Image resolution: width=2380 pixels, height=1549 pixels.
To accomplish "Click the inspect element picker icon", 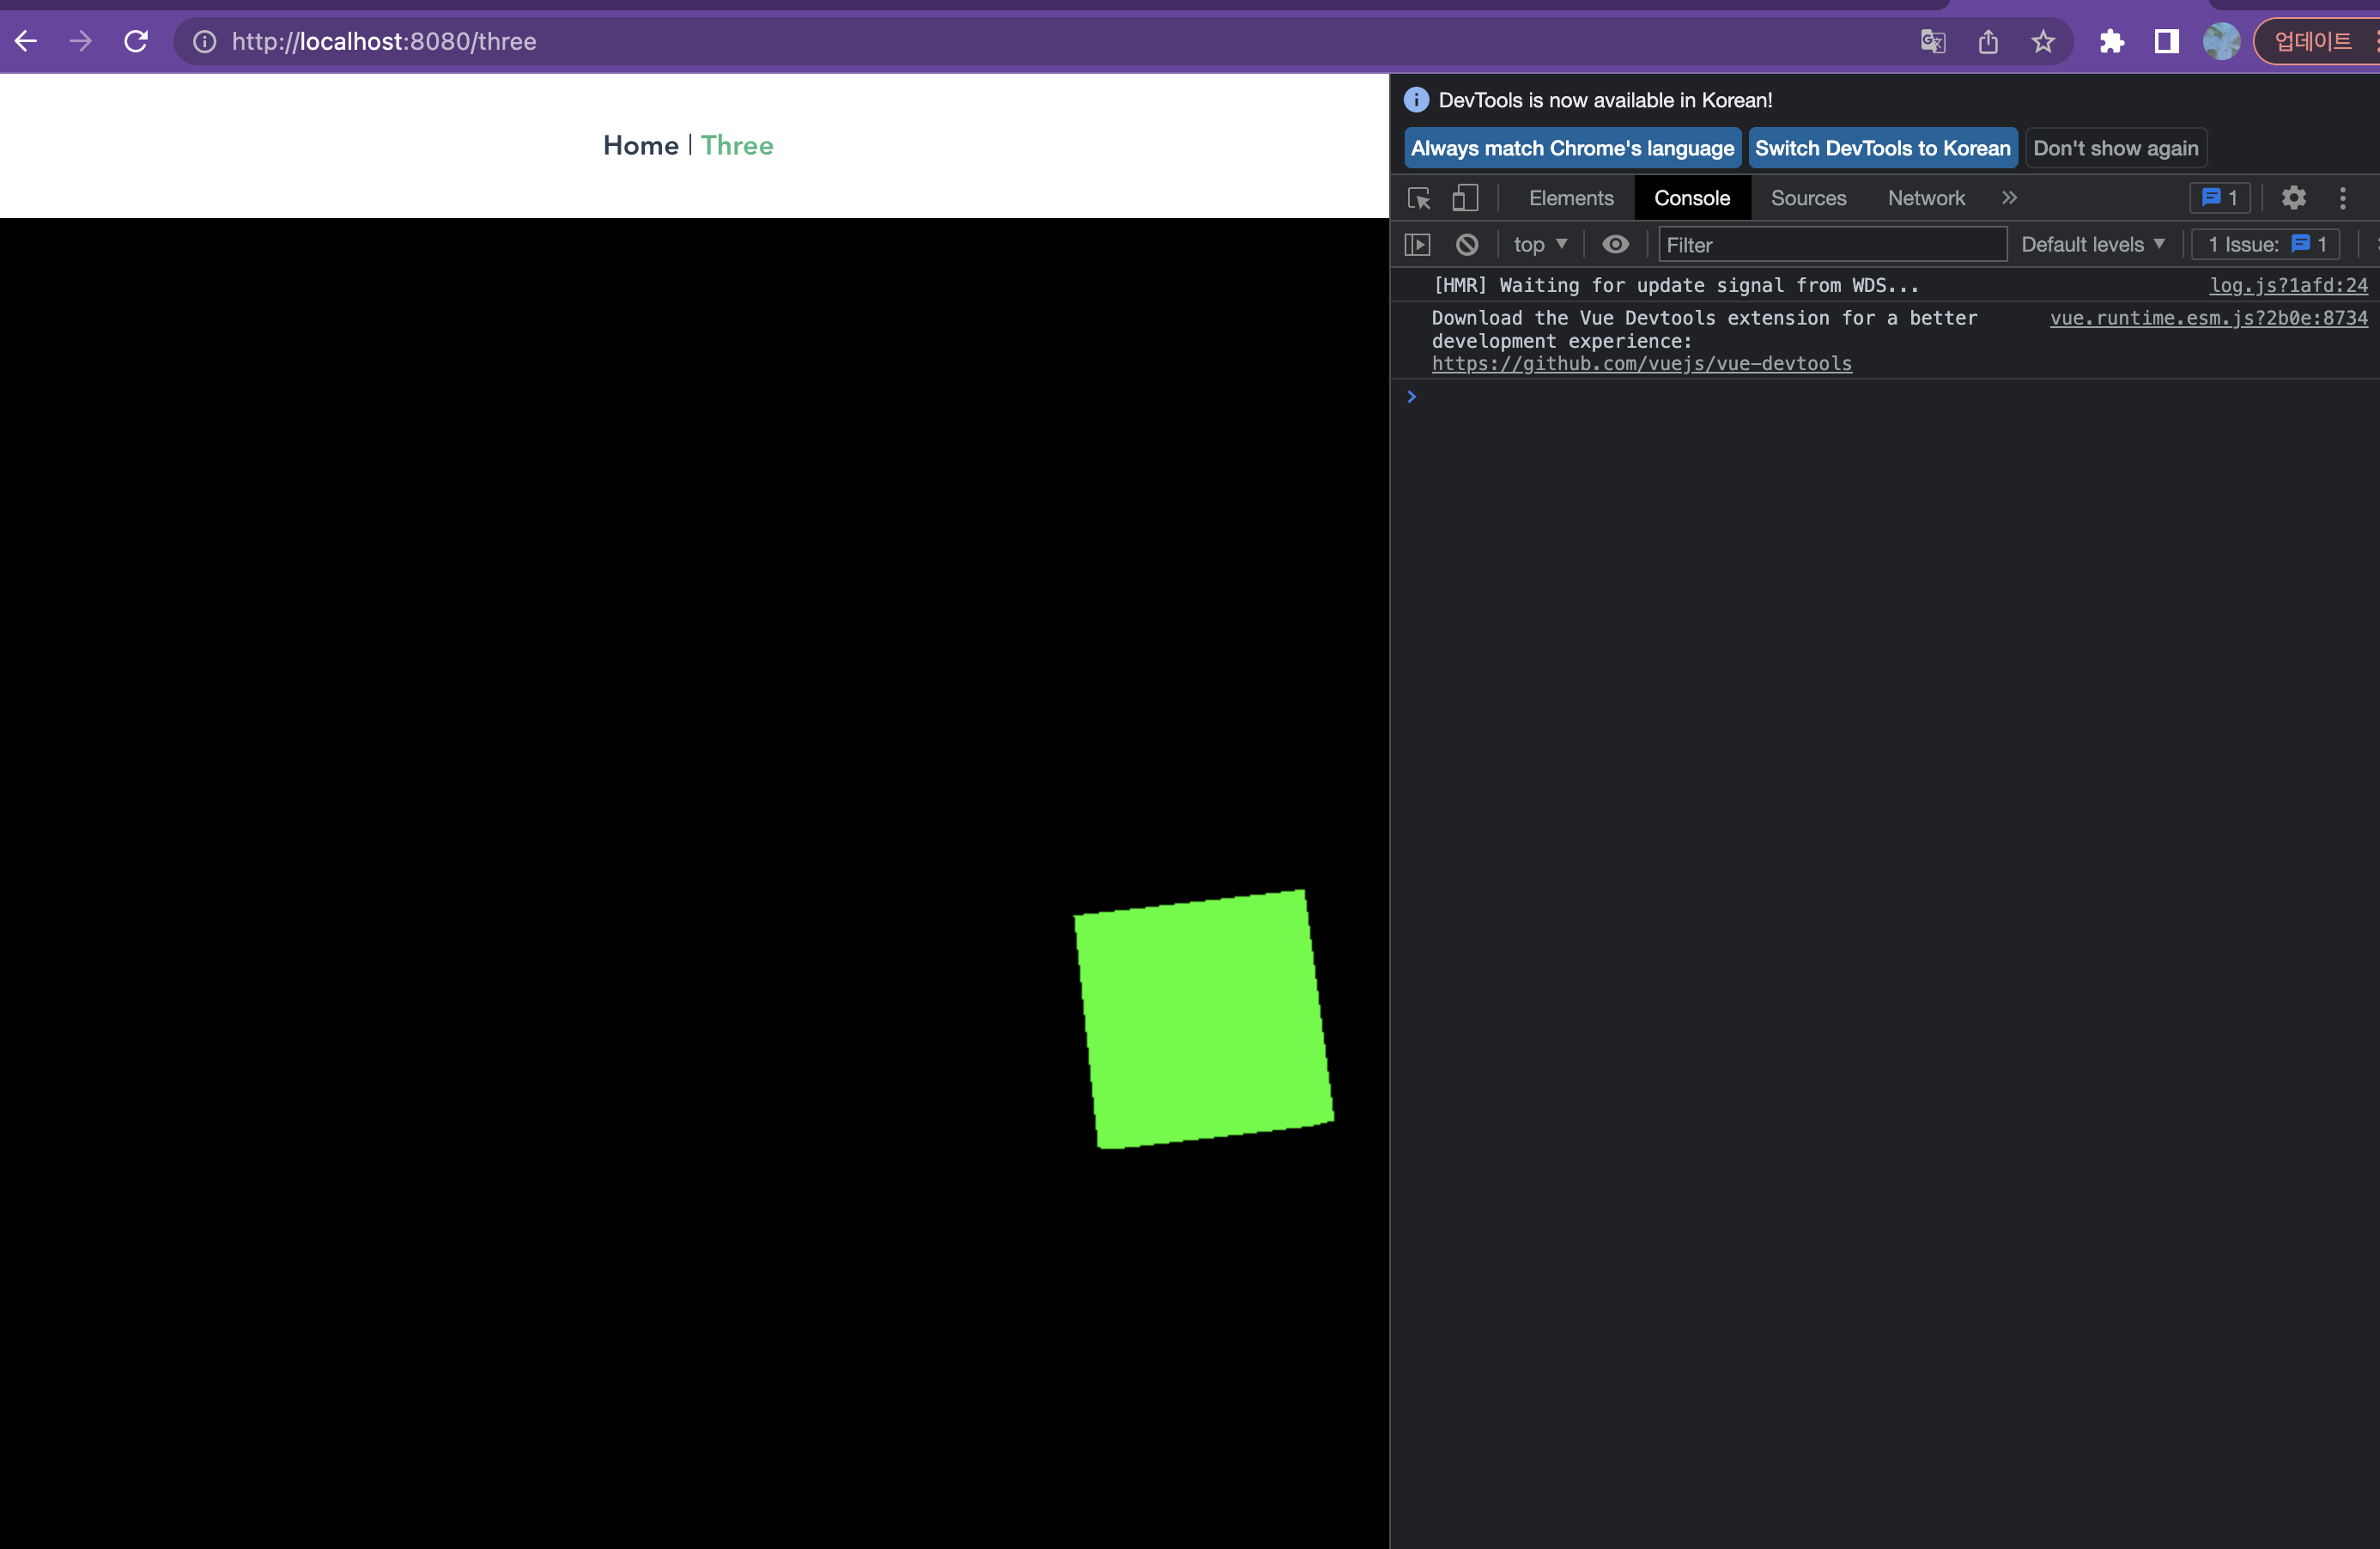I will (x=1418, y=198).
